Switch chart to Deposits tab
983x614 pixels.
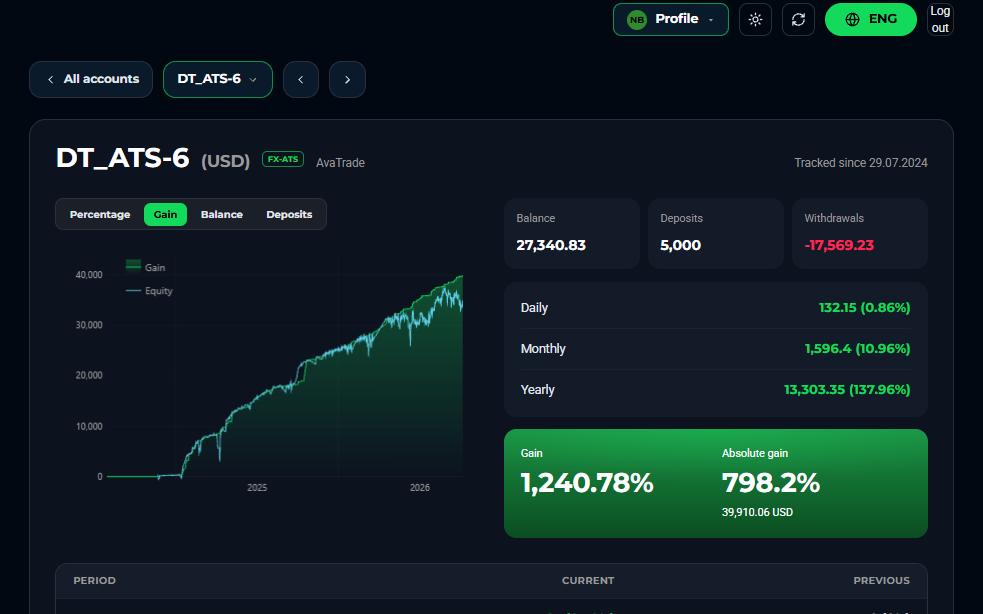click(x=289, y=214)
